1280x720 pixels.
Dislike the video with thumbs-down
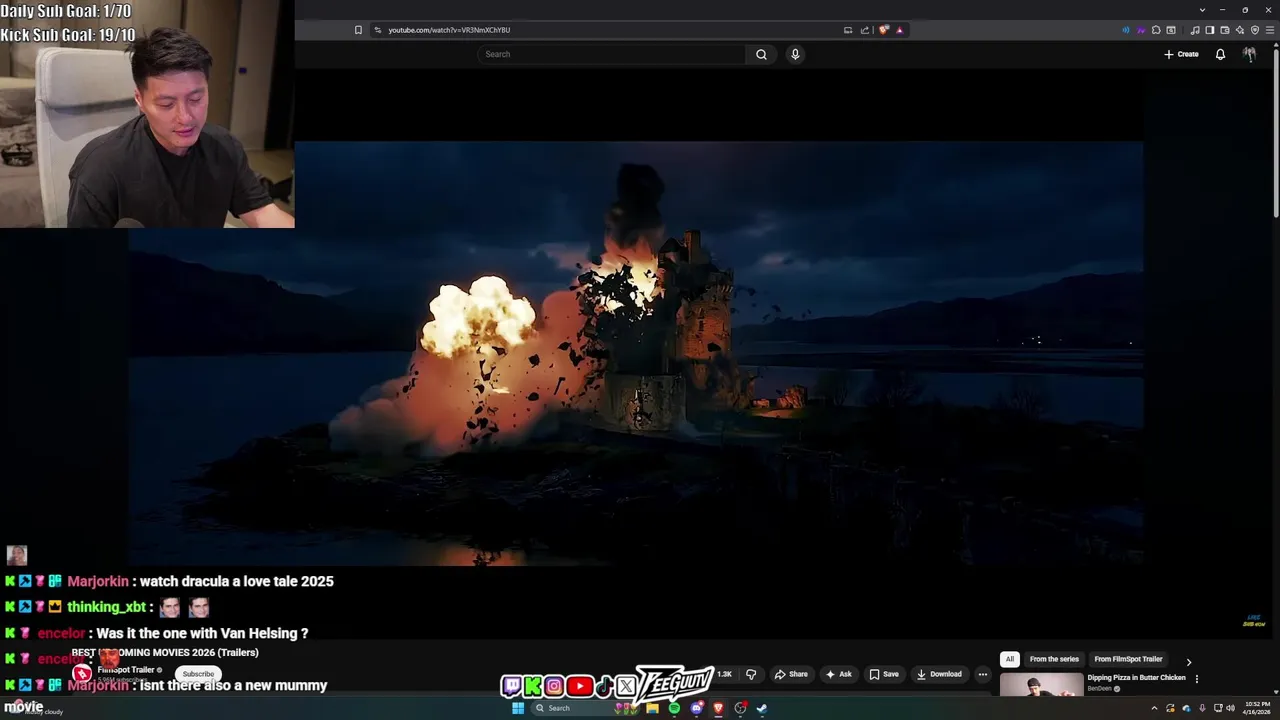pyautogui.click(x=751, y=674)
